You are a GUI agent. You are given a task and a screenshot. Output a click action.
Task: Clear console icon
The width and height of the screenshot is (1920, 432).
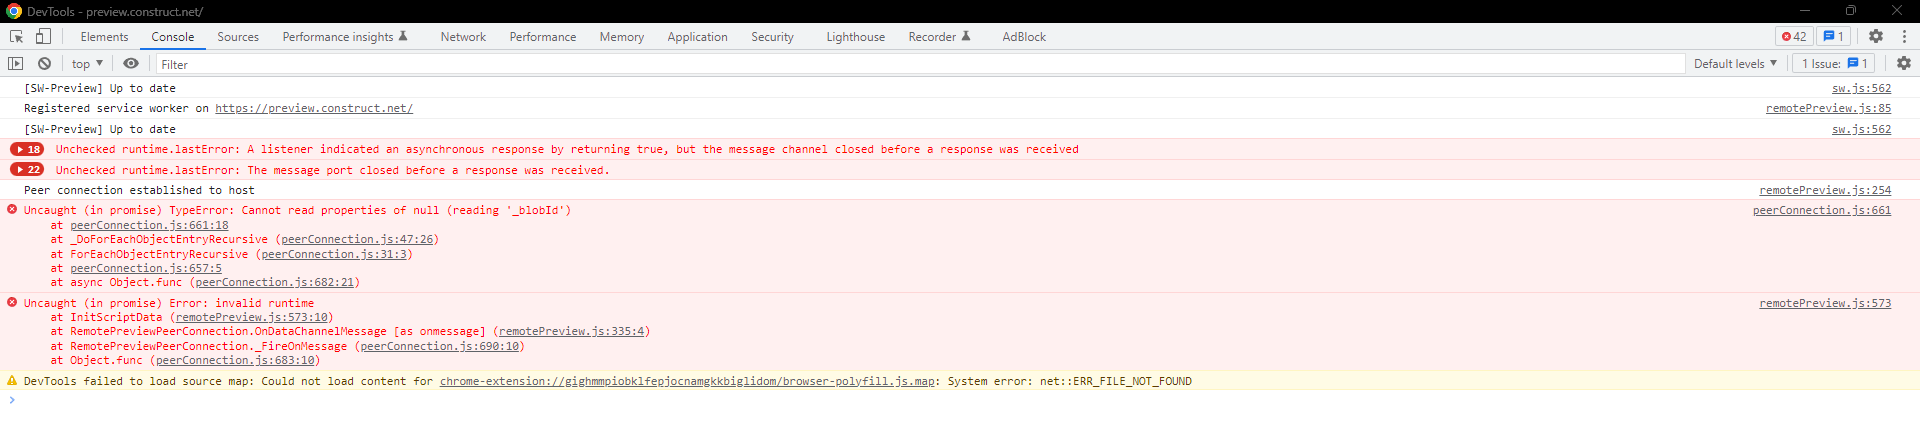45,63
